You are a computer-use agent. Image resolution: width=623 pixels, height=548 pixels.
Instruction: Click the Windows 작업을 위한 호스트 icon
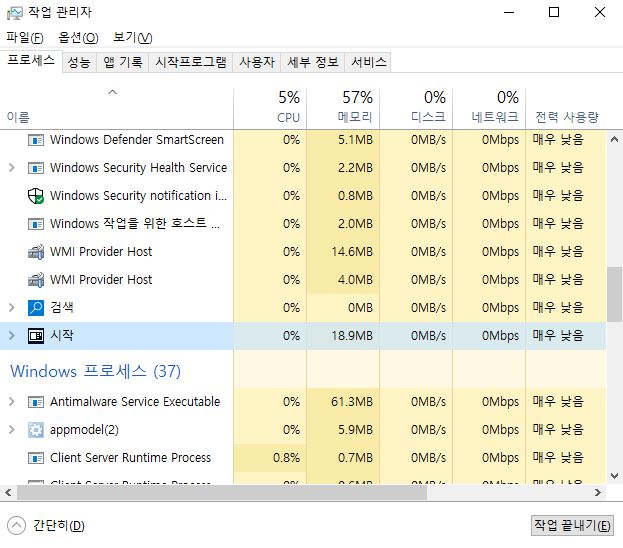coord(36,224)
